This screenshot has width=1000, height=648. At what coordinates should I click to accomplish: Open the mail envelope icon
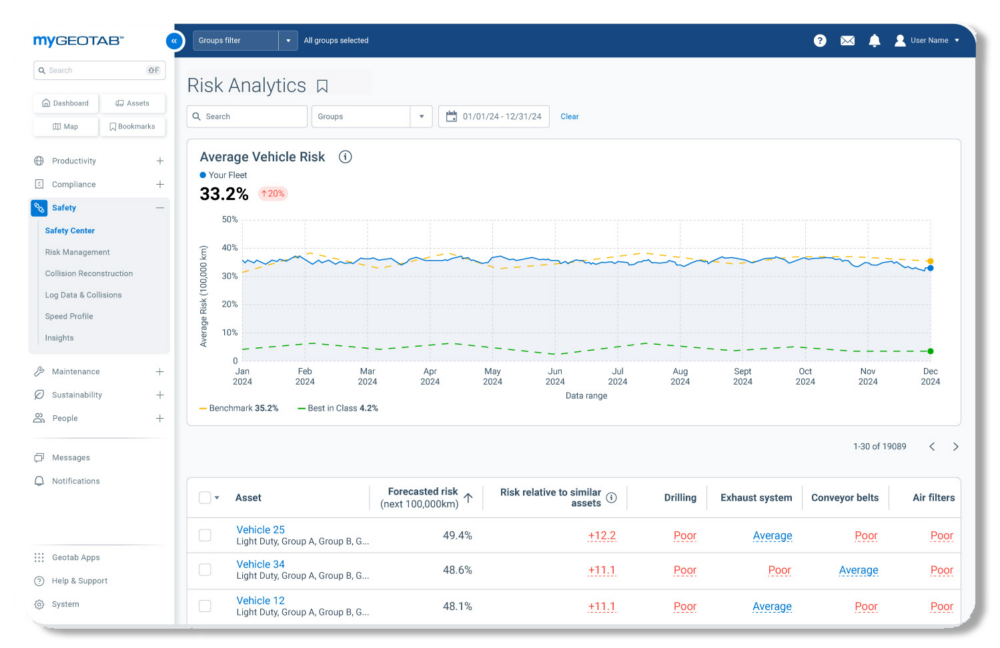click(847, 41)
